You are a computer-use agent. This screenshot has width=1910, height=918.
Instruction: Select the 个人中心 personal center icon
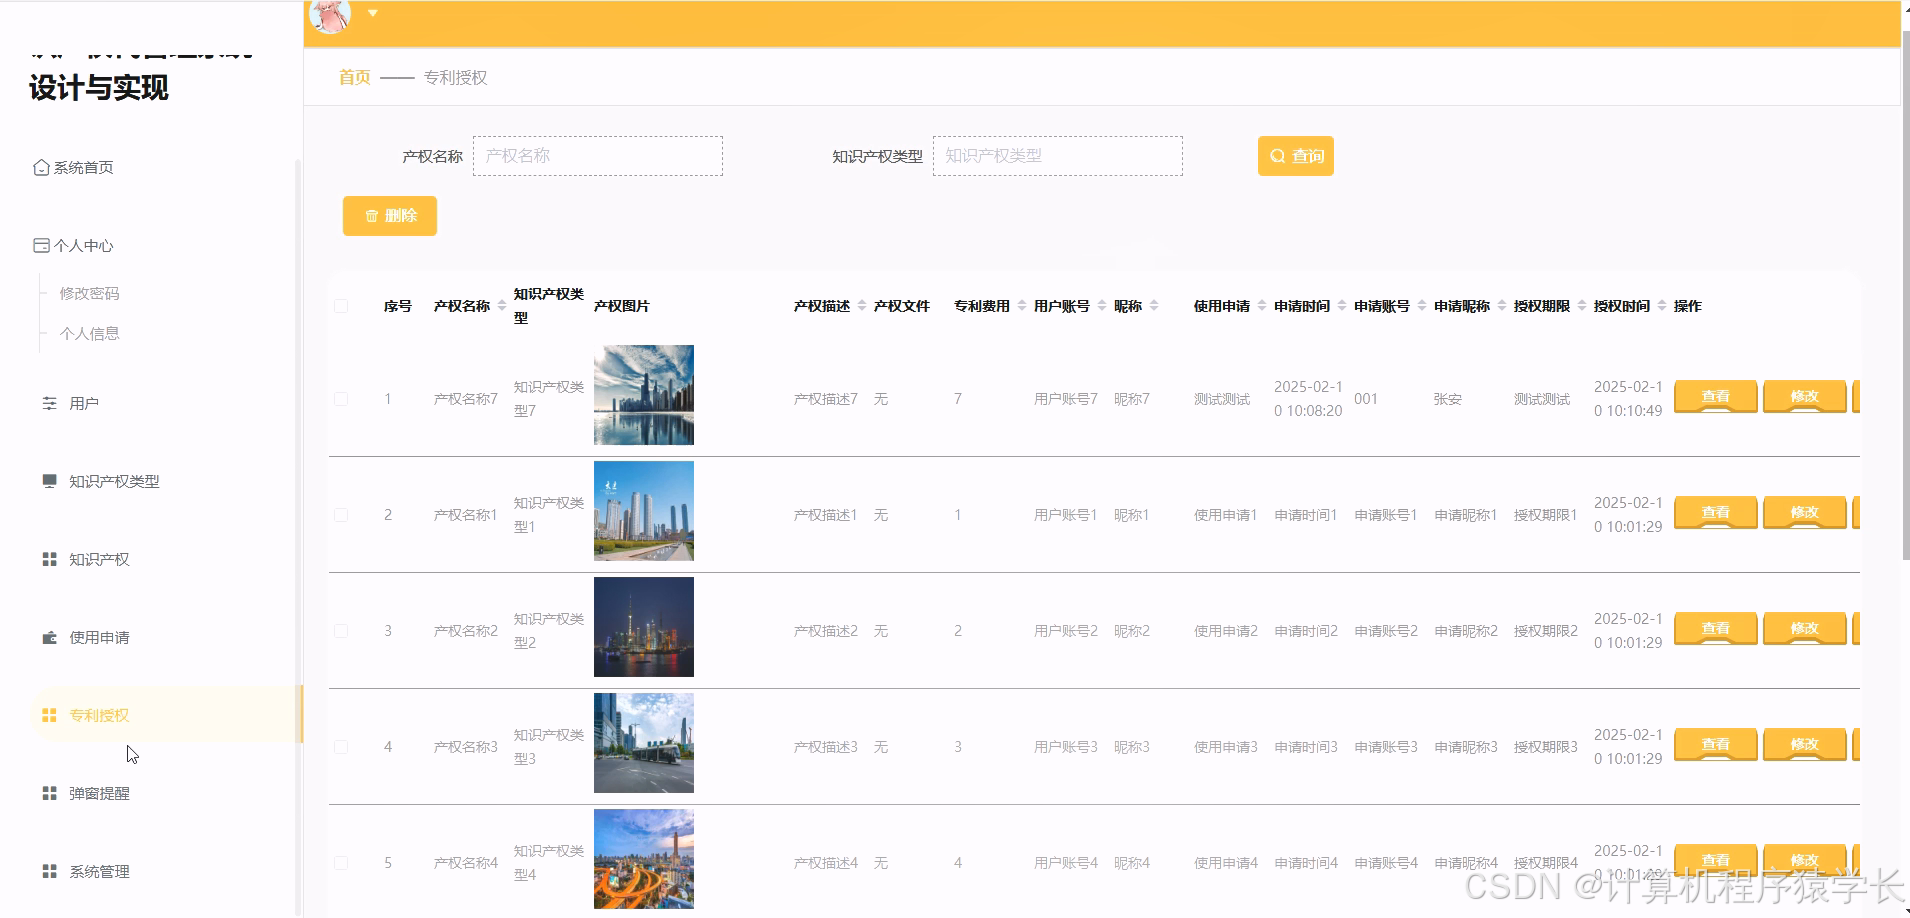[x=40, y=245]
